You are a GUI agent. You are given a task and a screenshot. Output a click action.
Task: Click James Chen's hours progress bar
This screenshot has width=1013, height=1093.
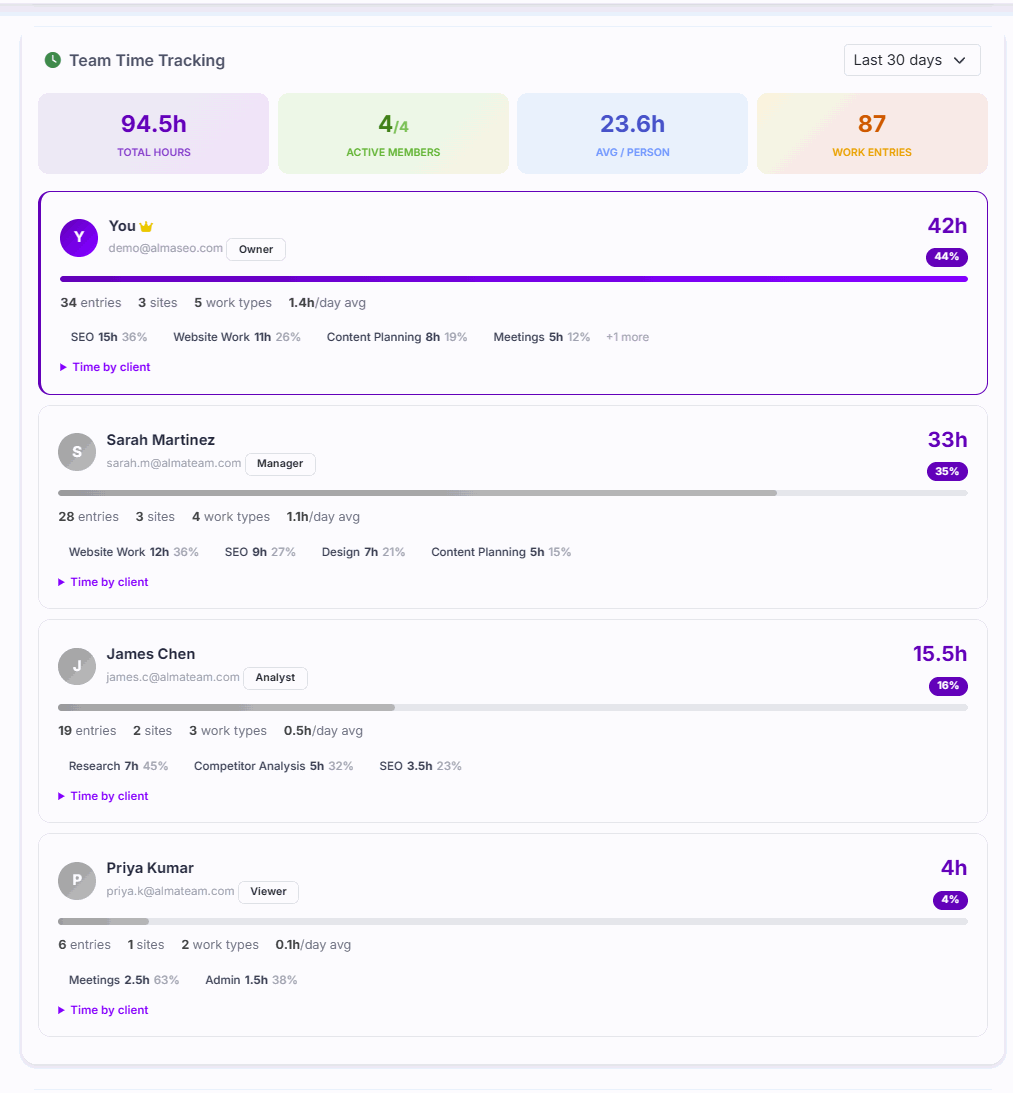click(512, 708)
